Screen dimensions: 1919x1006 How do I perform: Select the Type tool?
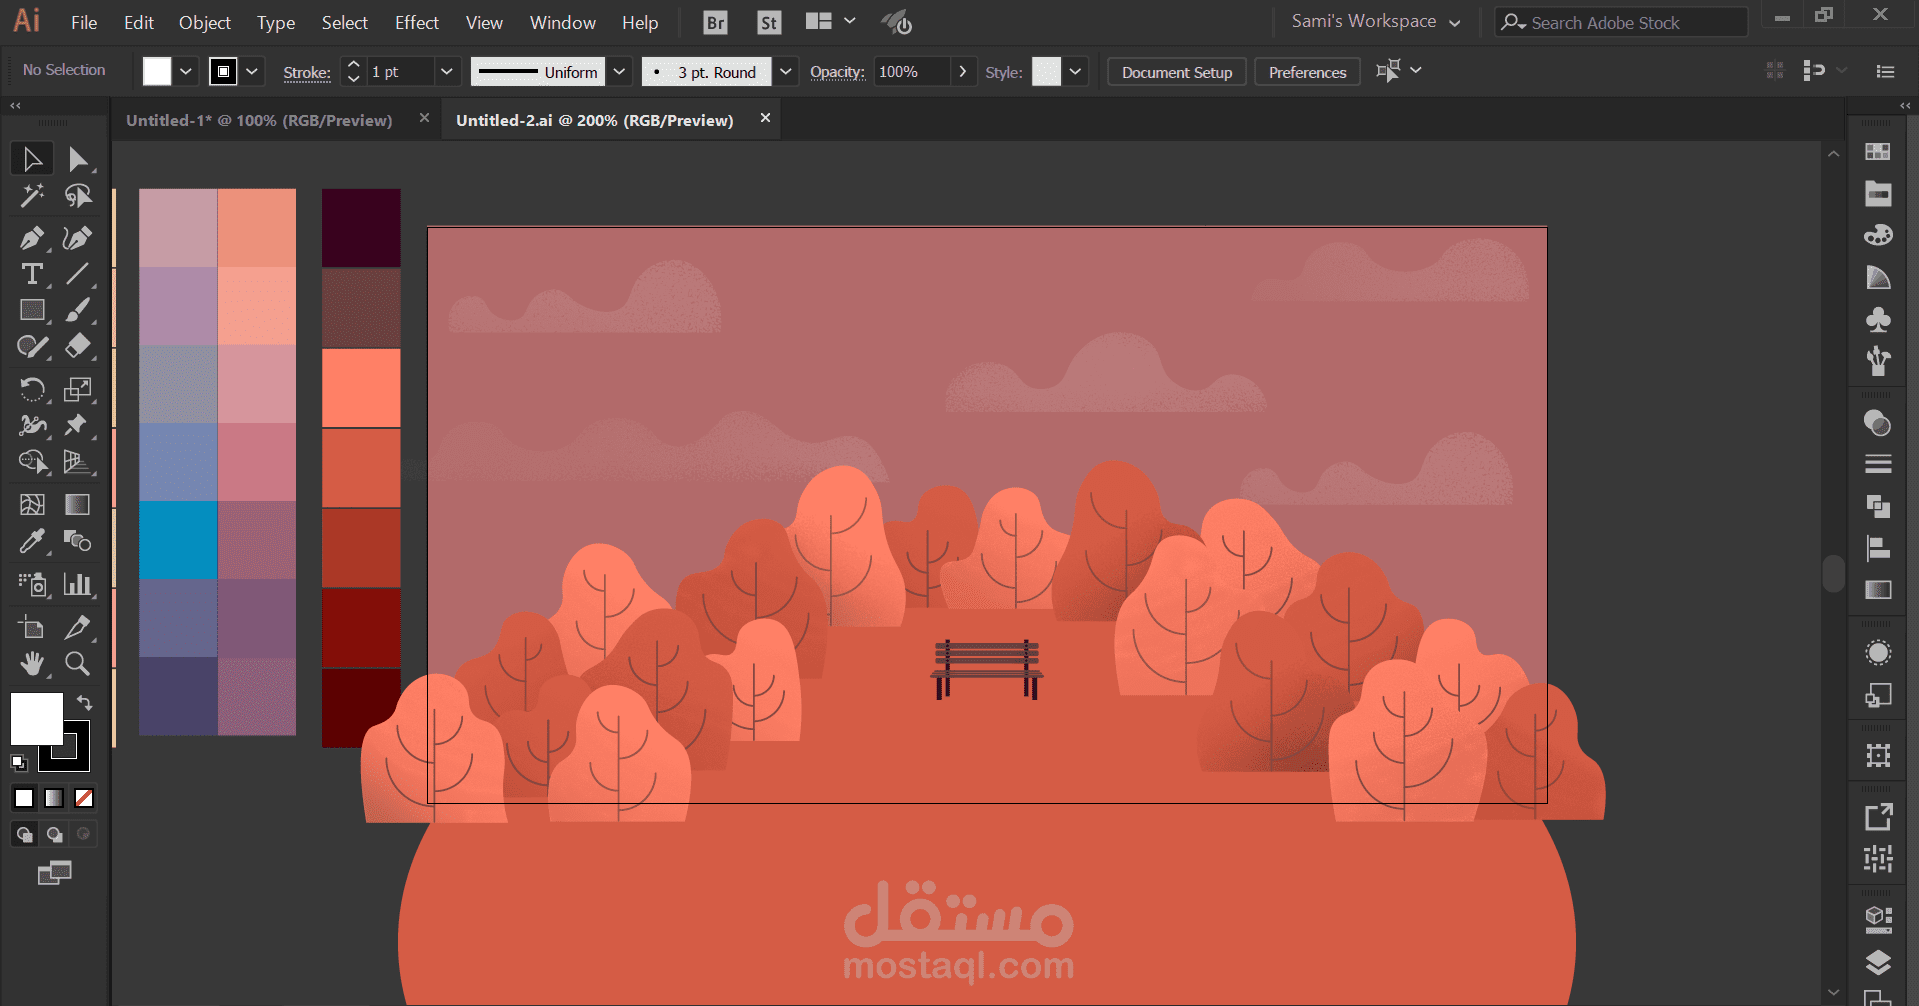tap(32, 274)
